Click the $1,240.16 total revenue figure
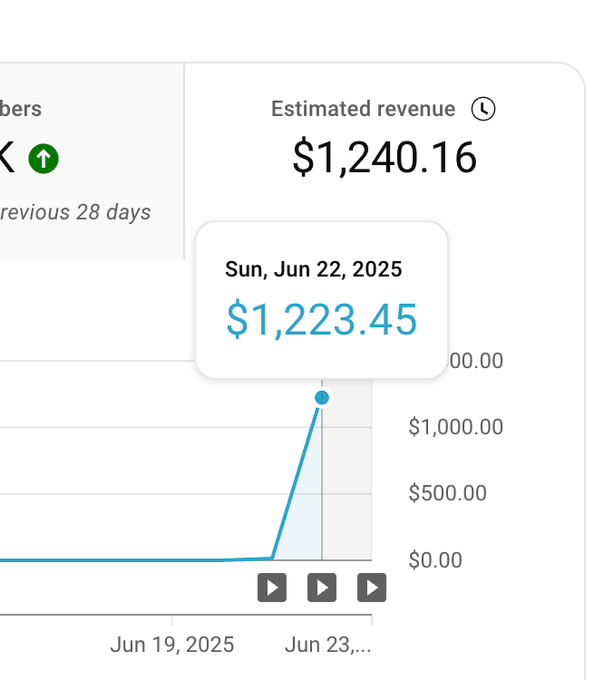Screen dimensions: 604x680 [384, 157]
